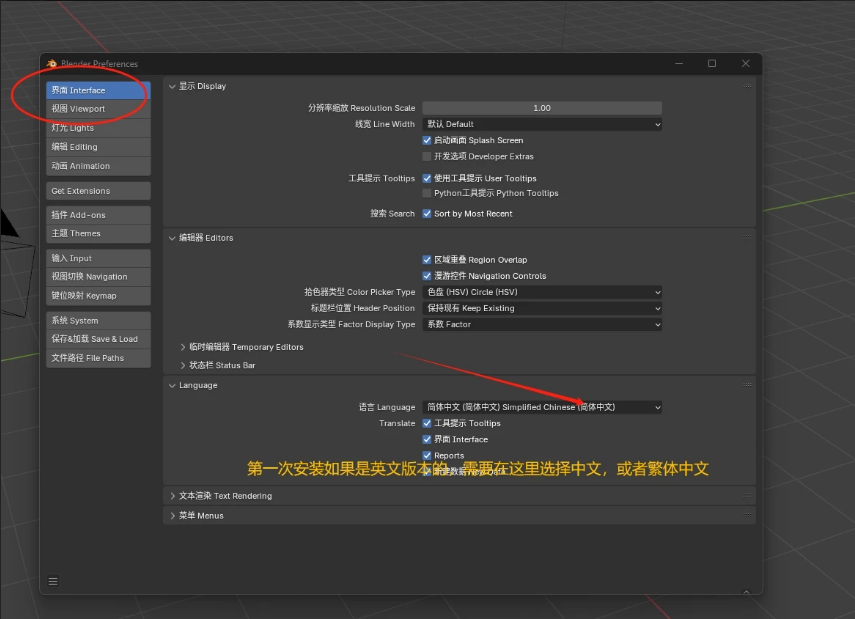Open the System section

[98, 320]
